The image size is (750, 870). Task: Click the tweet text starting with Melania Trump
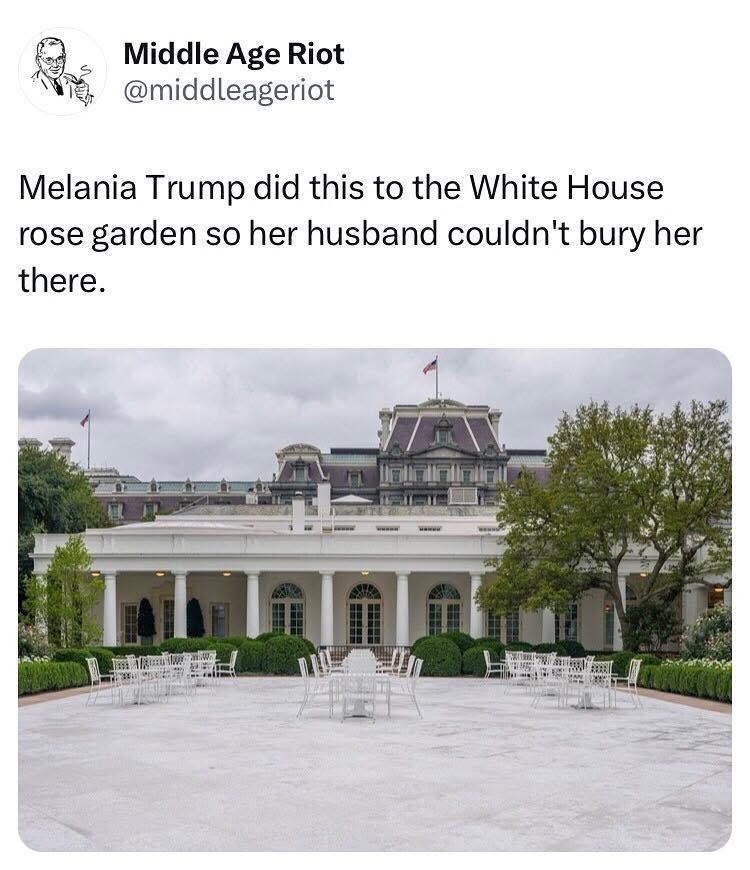coord(361,233)
